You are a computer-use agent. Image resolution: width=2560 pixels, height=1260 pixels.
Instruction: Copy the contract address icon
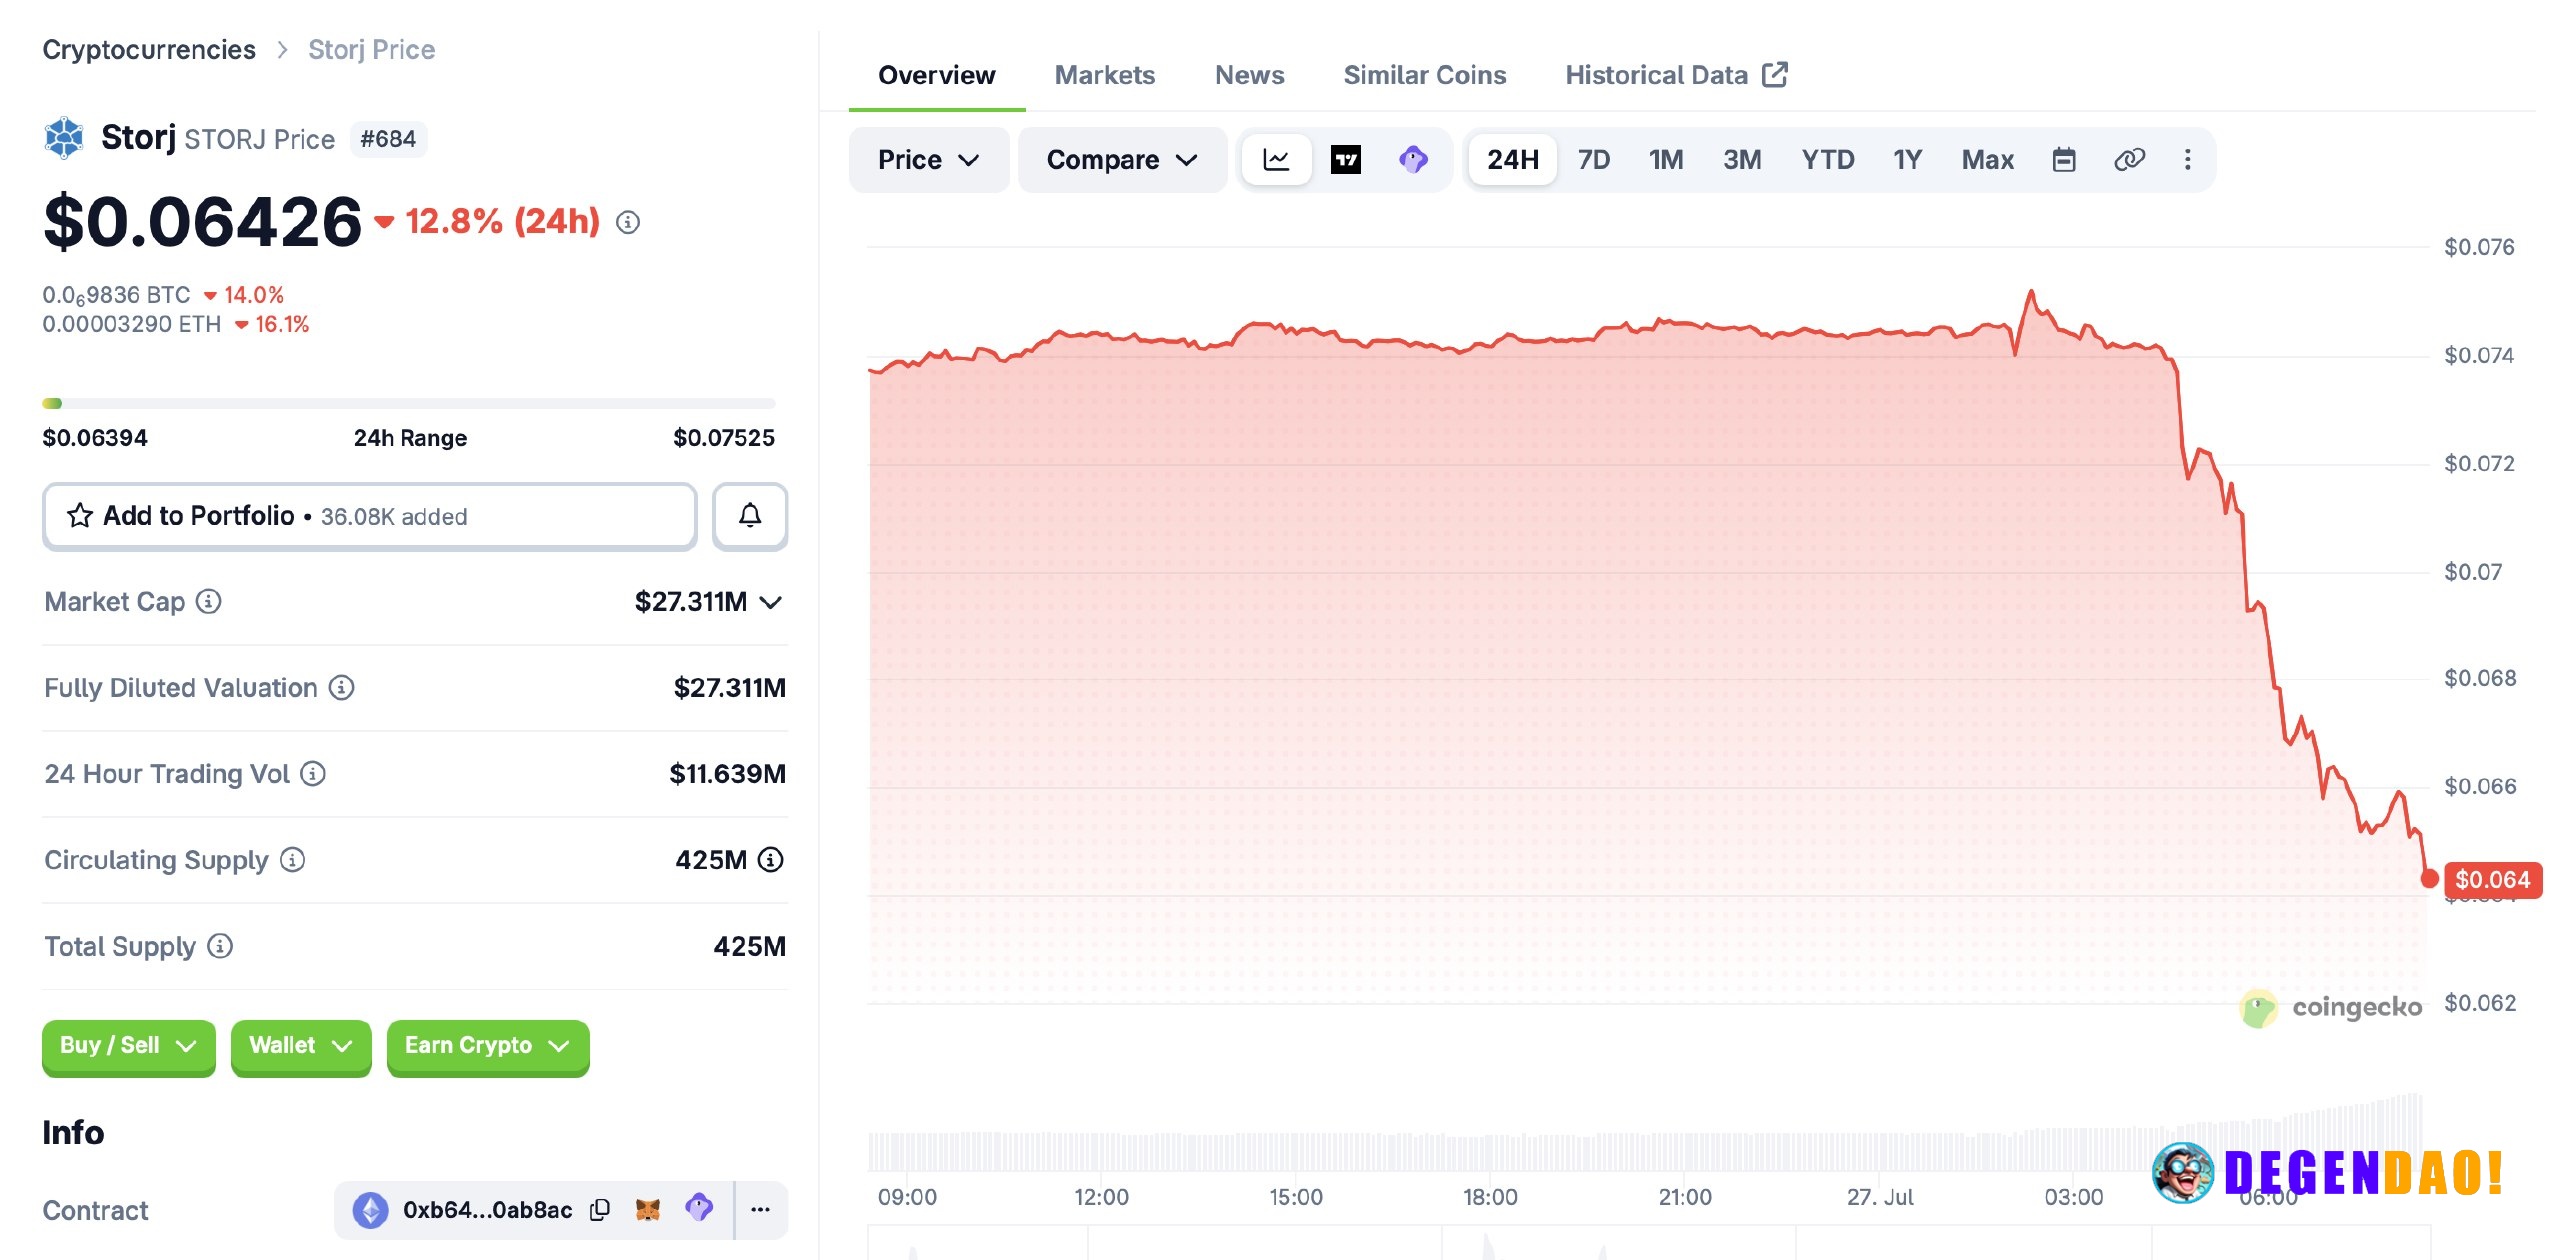(600, 1210)
